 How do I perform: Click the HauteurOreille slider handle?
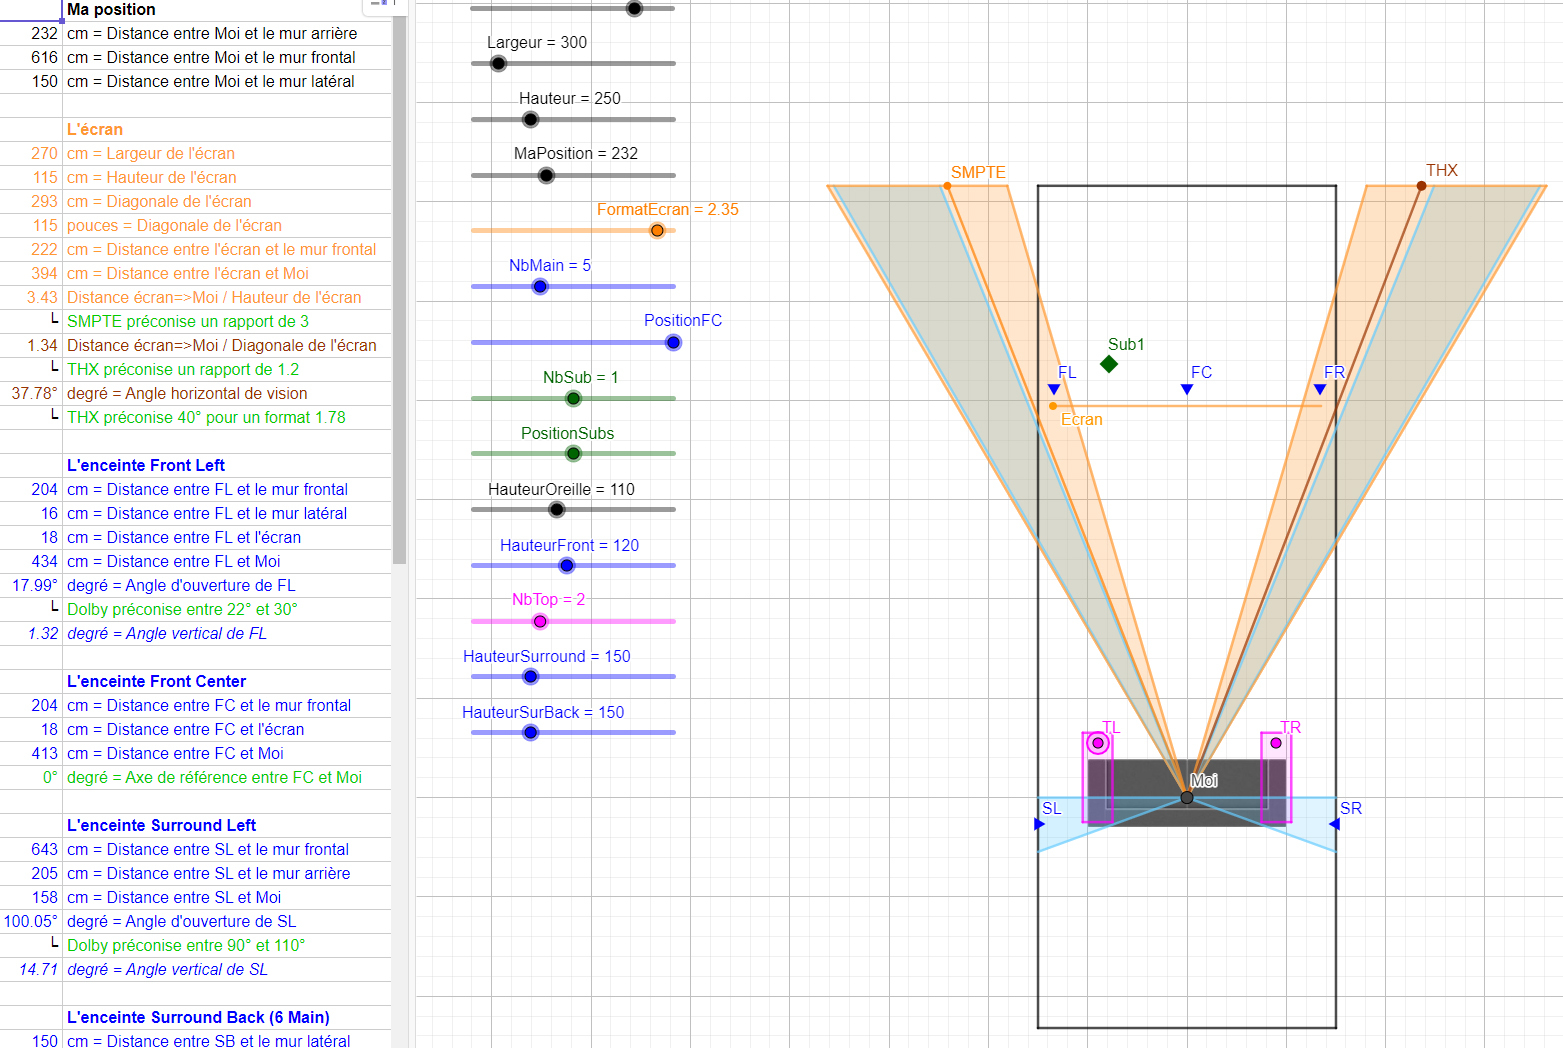click(557, 510)
